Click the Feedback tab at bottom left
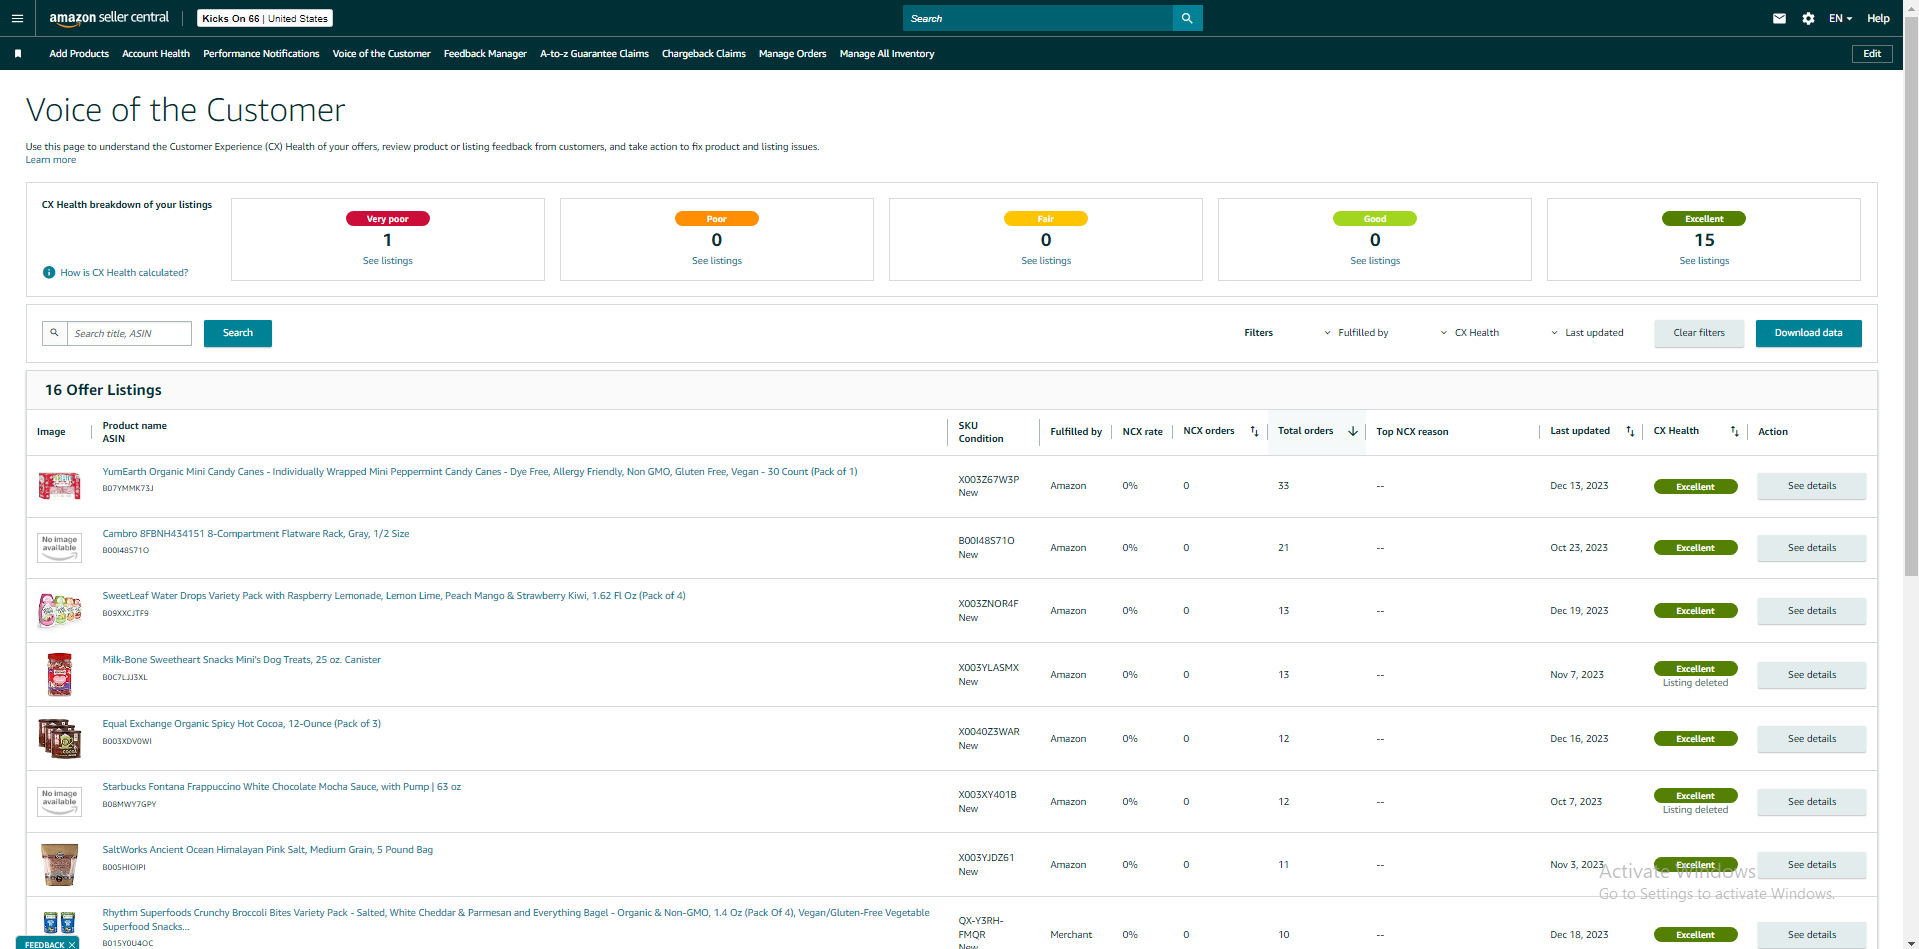The image size is (1919, 949). pyautogui.click(x=46, y=943)
